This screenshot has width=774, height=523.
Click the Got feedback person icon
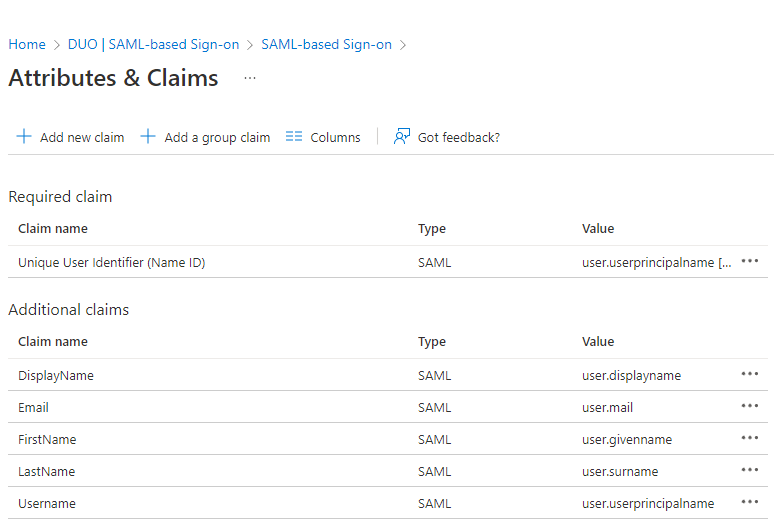[402, 137]
